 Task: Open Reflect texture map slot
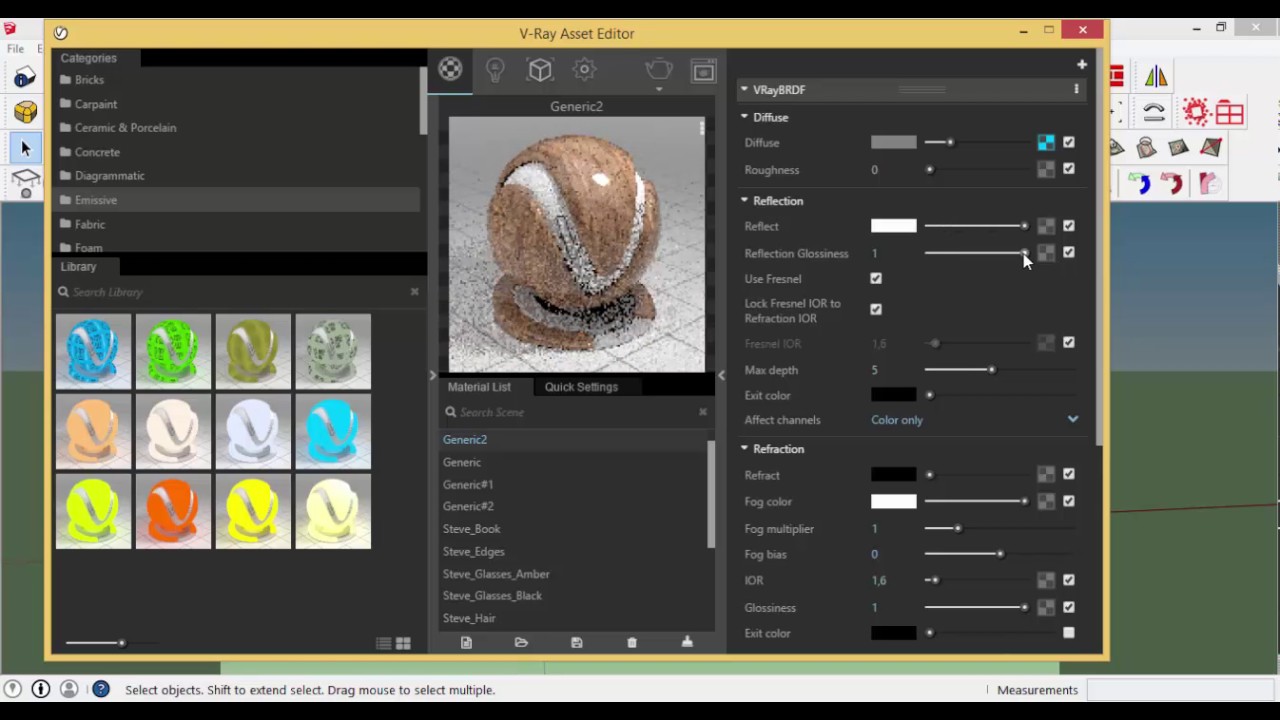[1046, 226]
